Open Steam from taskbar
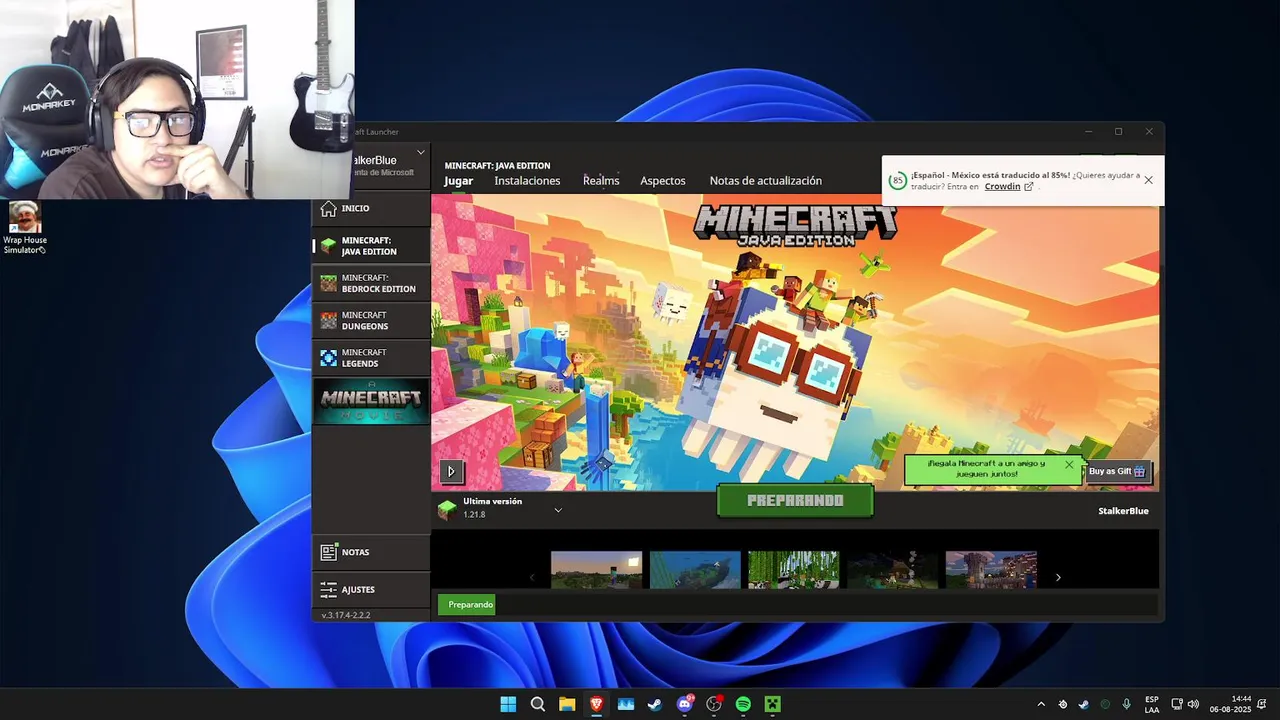 pyautogui.click(x=655, y=704)
